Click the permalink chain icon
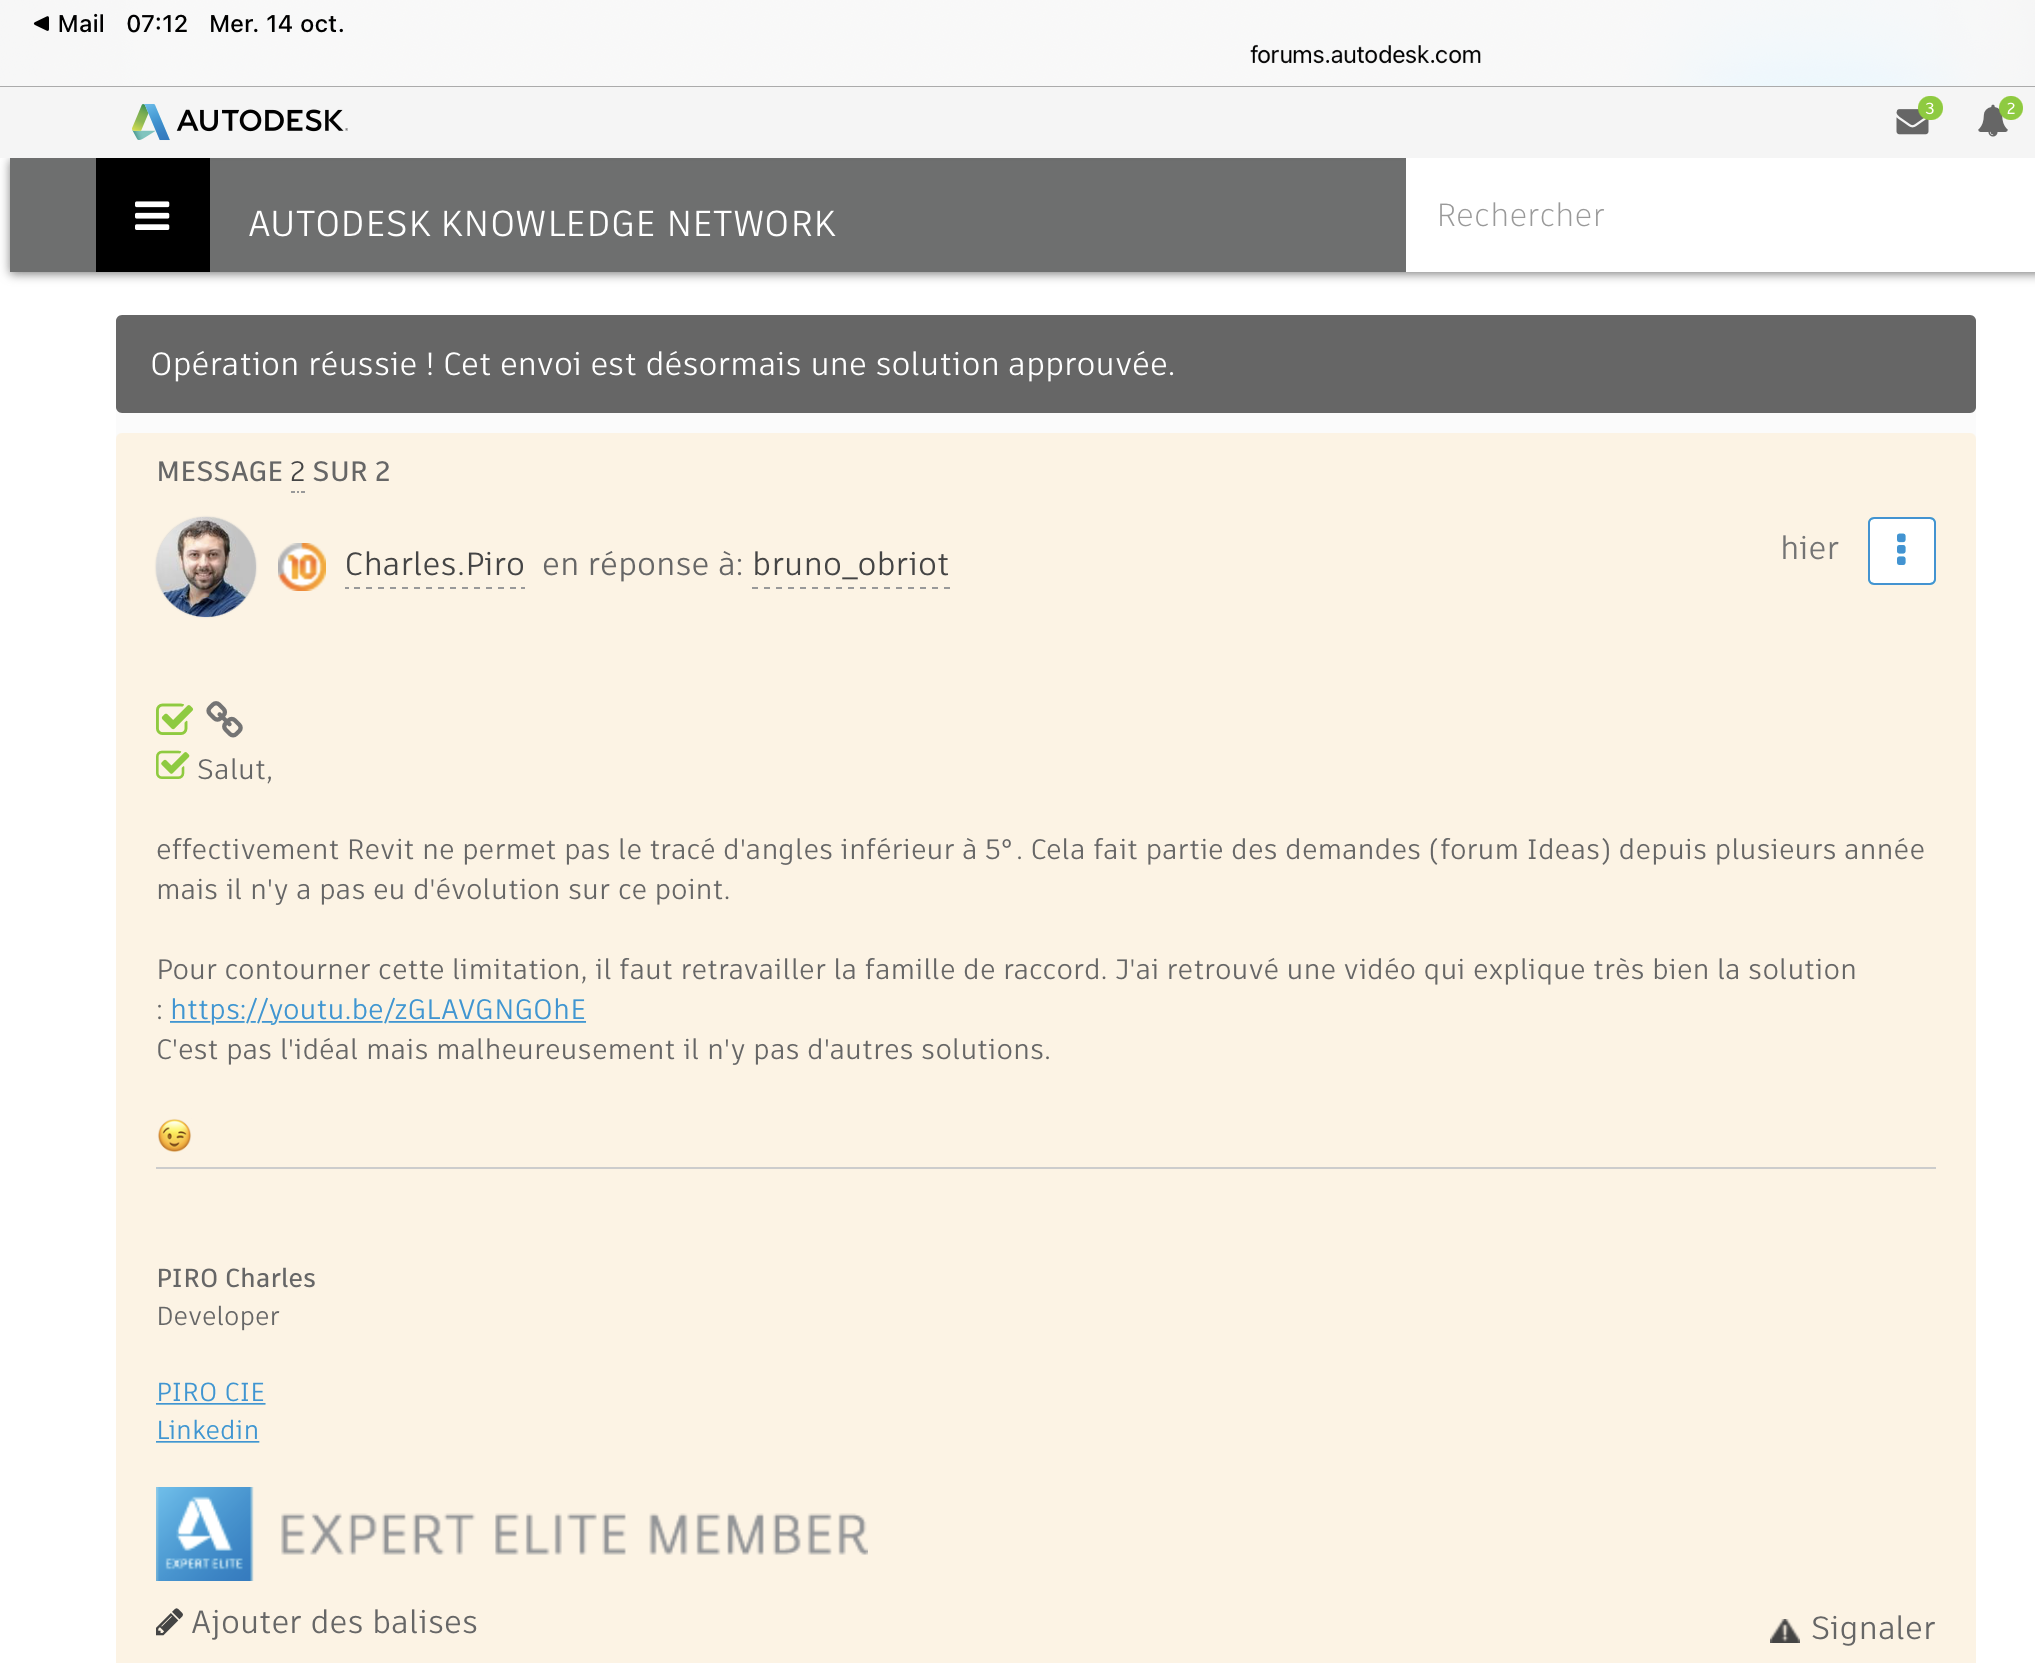Screen dimensions: 2035x1663 [x=224, y=719]
